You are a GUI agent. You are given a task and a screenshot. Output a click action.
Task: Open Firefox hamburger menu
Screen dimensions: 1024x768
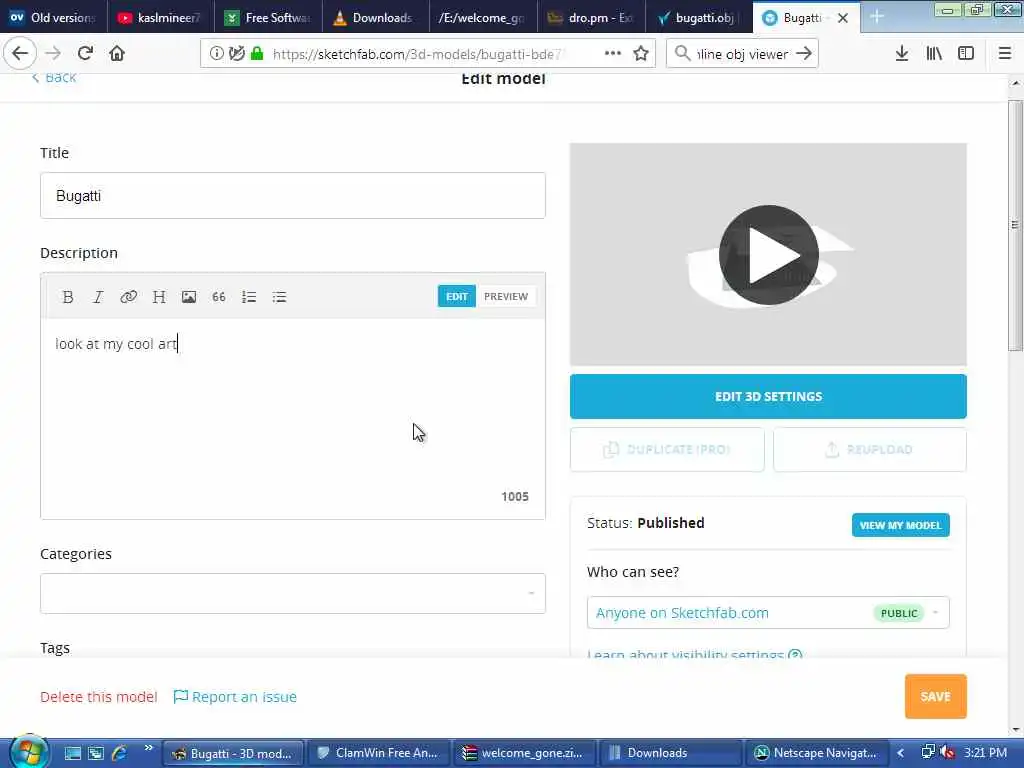point(1005,54)
